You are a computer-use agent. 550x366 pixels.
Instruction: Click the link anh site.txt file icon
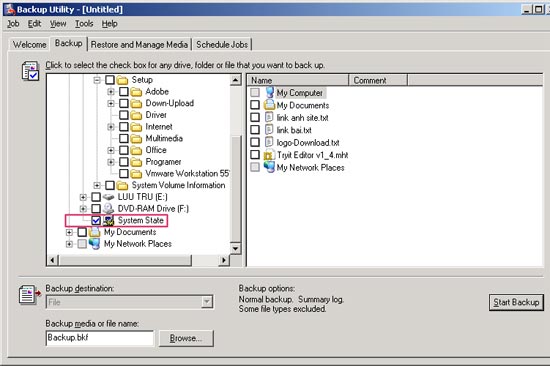[x=269, y=117]
